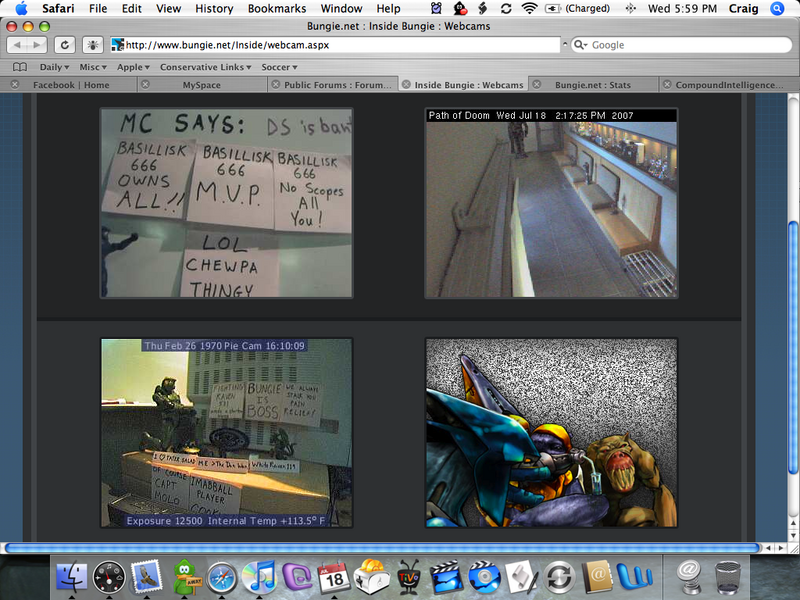
Task: Open iCal calendar in the Dock
Action: coord(333,576)
